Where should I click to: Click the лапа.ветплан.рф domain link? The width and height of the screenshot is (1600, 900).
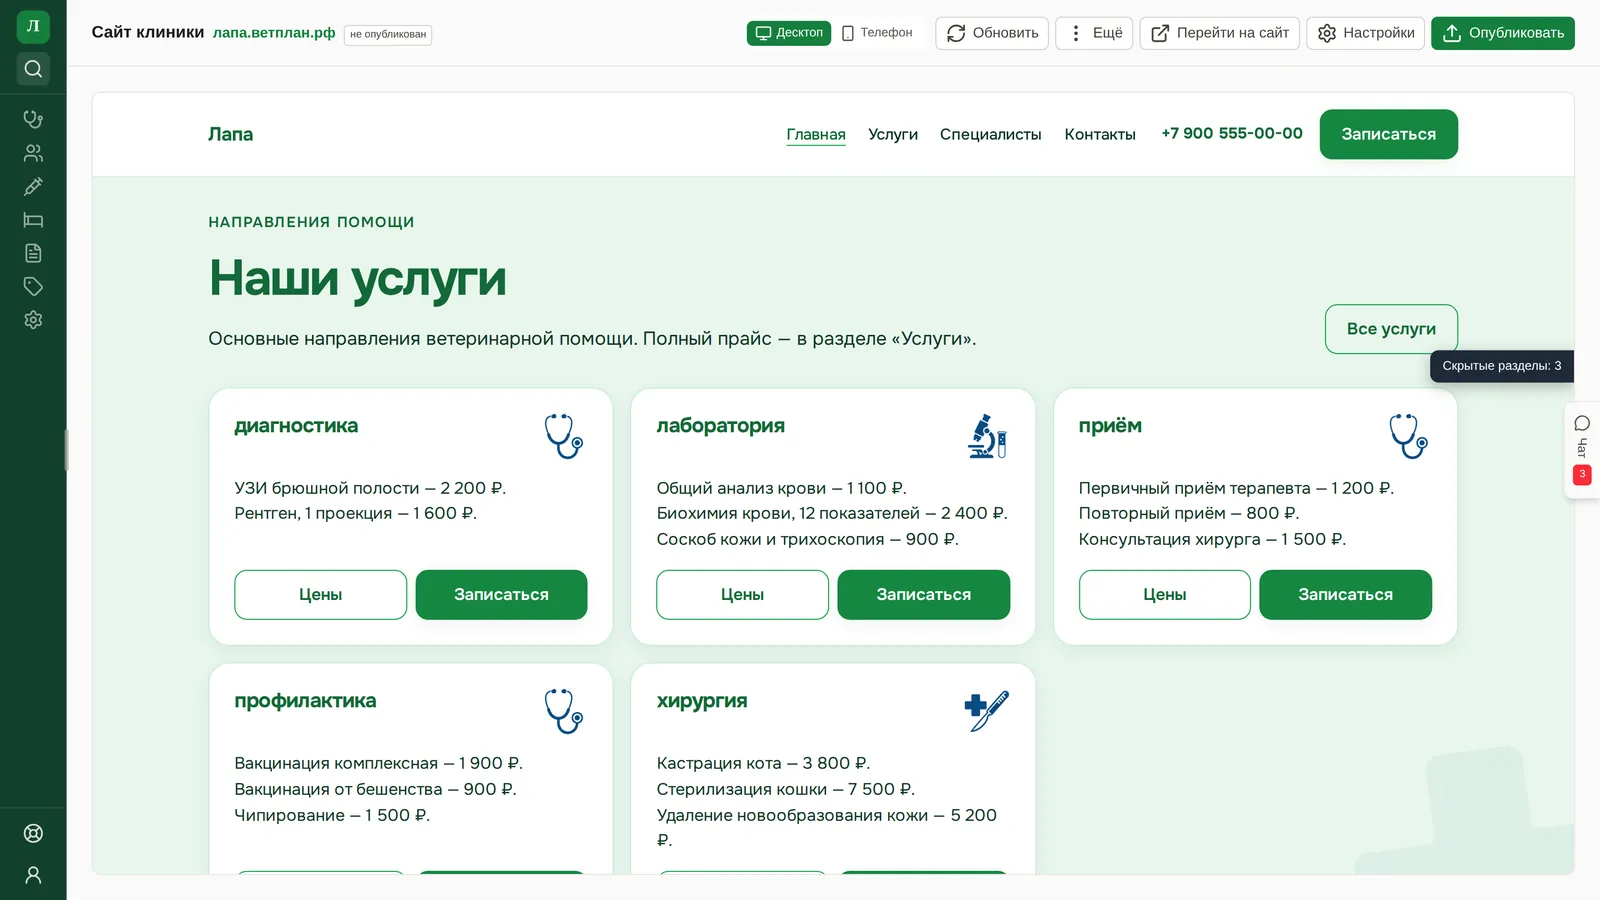274,33
